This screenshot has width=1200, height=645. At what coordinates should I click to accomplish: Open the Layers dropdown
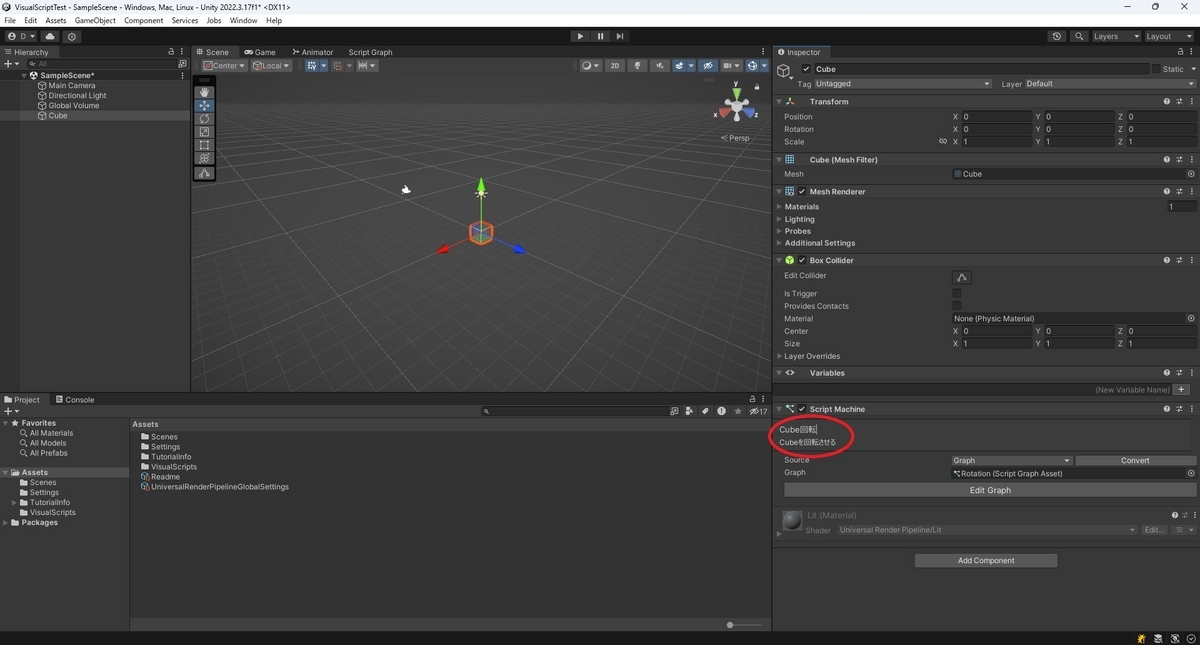point(1115,36)
